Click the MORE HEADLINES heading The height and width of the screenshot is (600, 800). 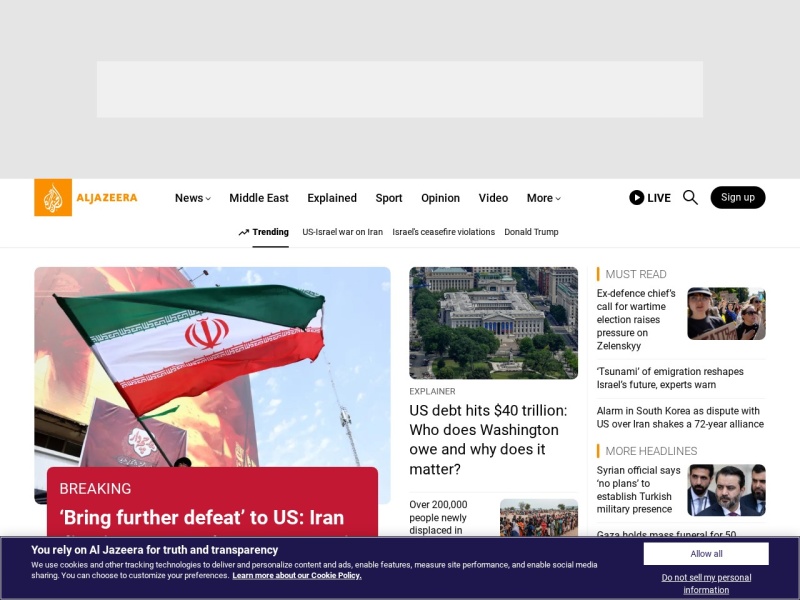(651, 451)
